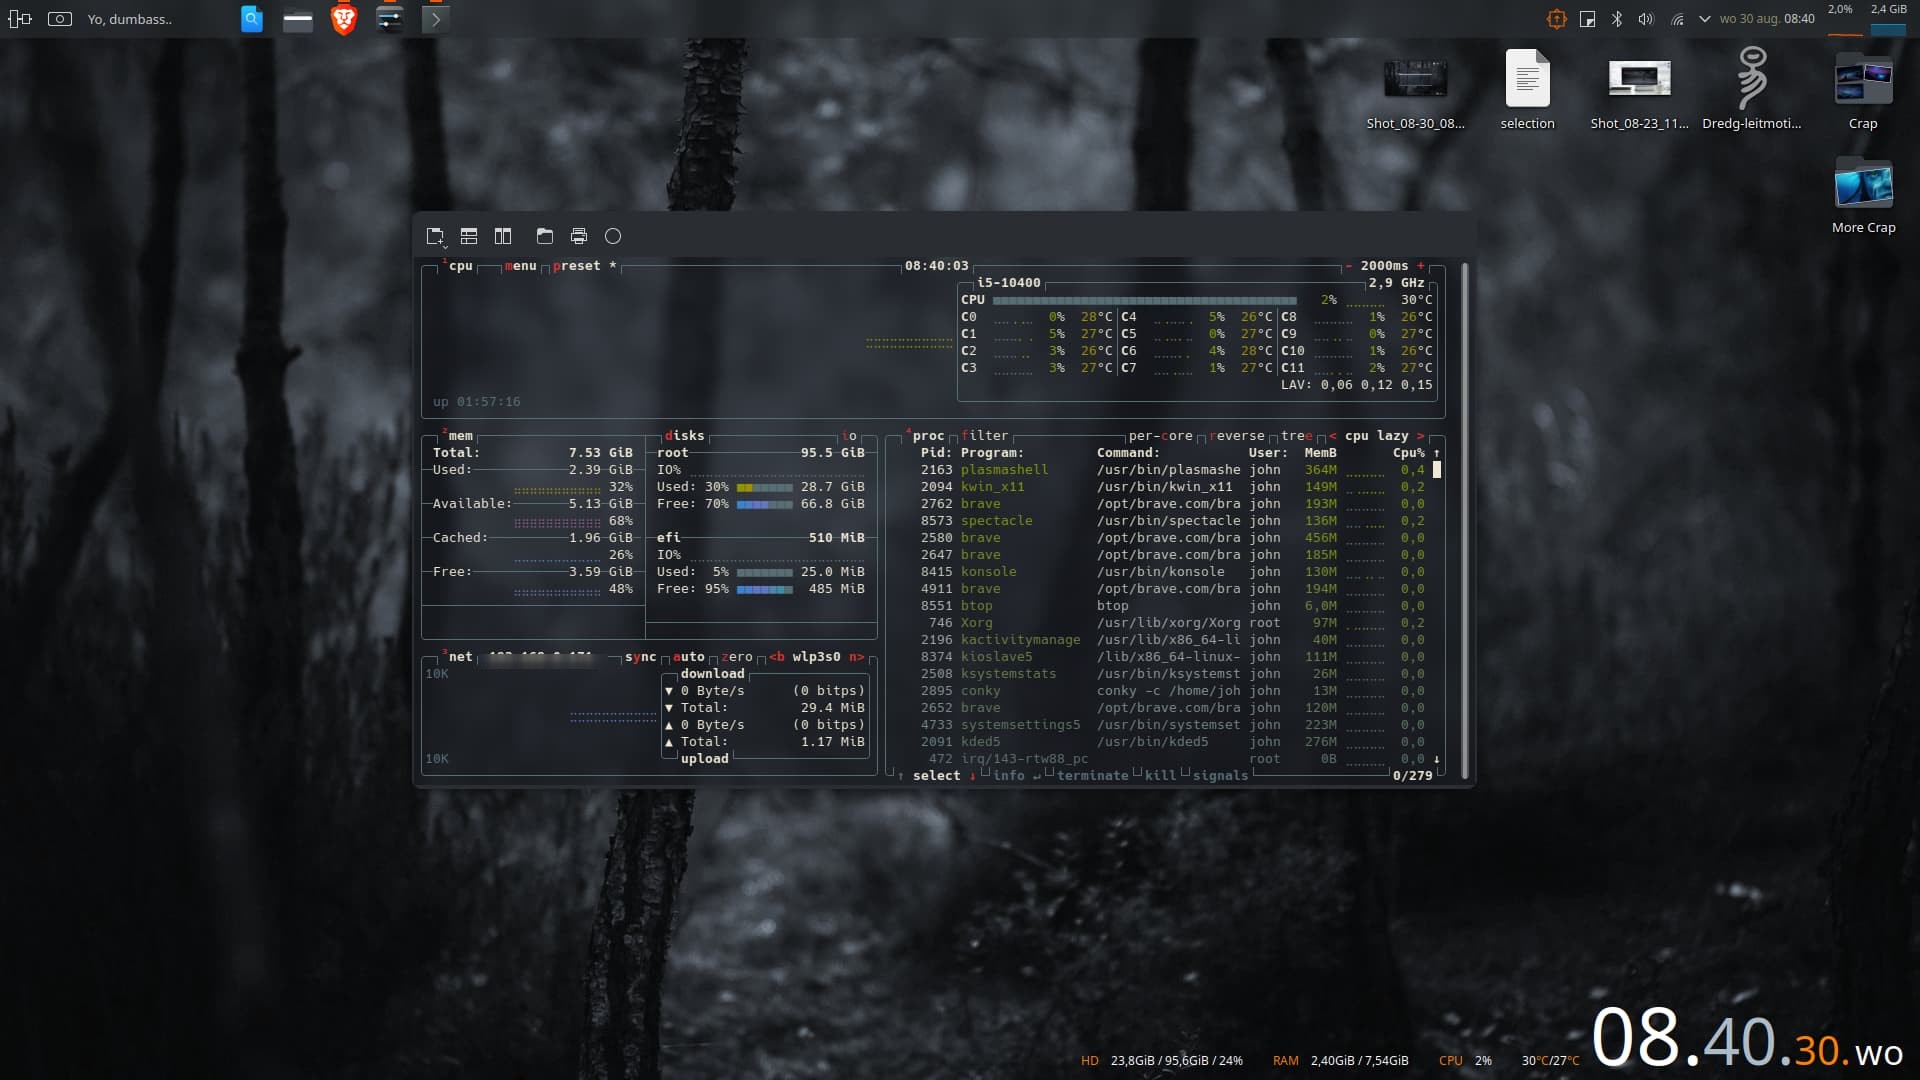Click the preset option in cpu box
This screenshot has height=1080, width=1920.
[x=577, y=266]
